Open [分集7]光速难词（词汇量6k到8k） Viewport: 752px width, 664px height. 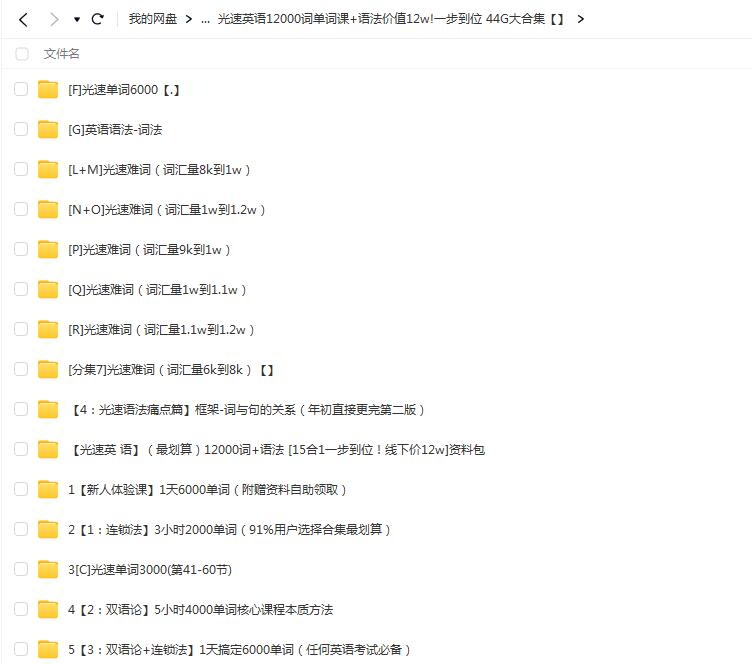[x=171, y=370]
